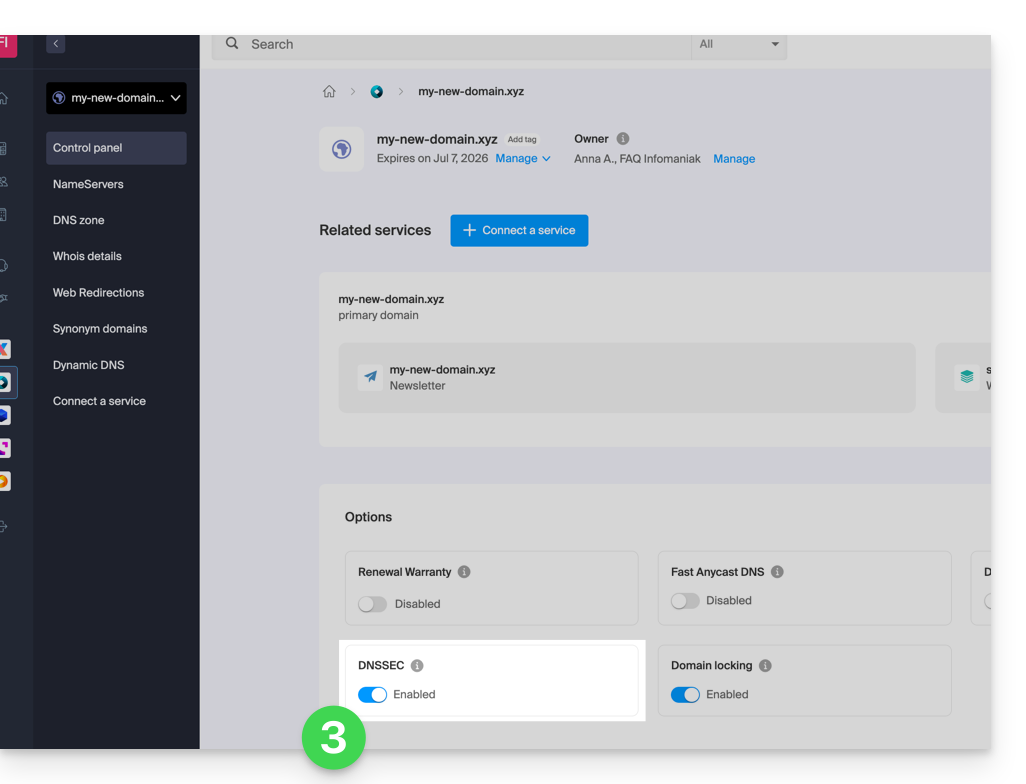Select Connect a service in sidebar

99,401
